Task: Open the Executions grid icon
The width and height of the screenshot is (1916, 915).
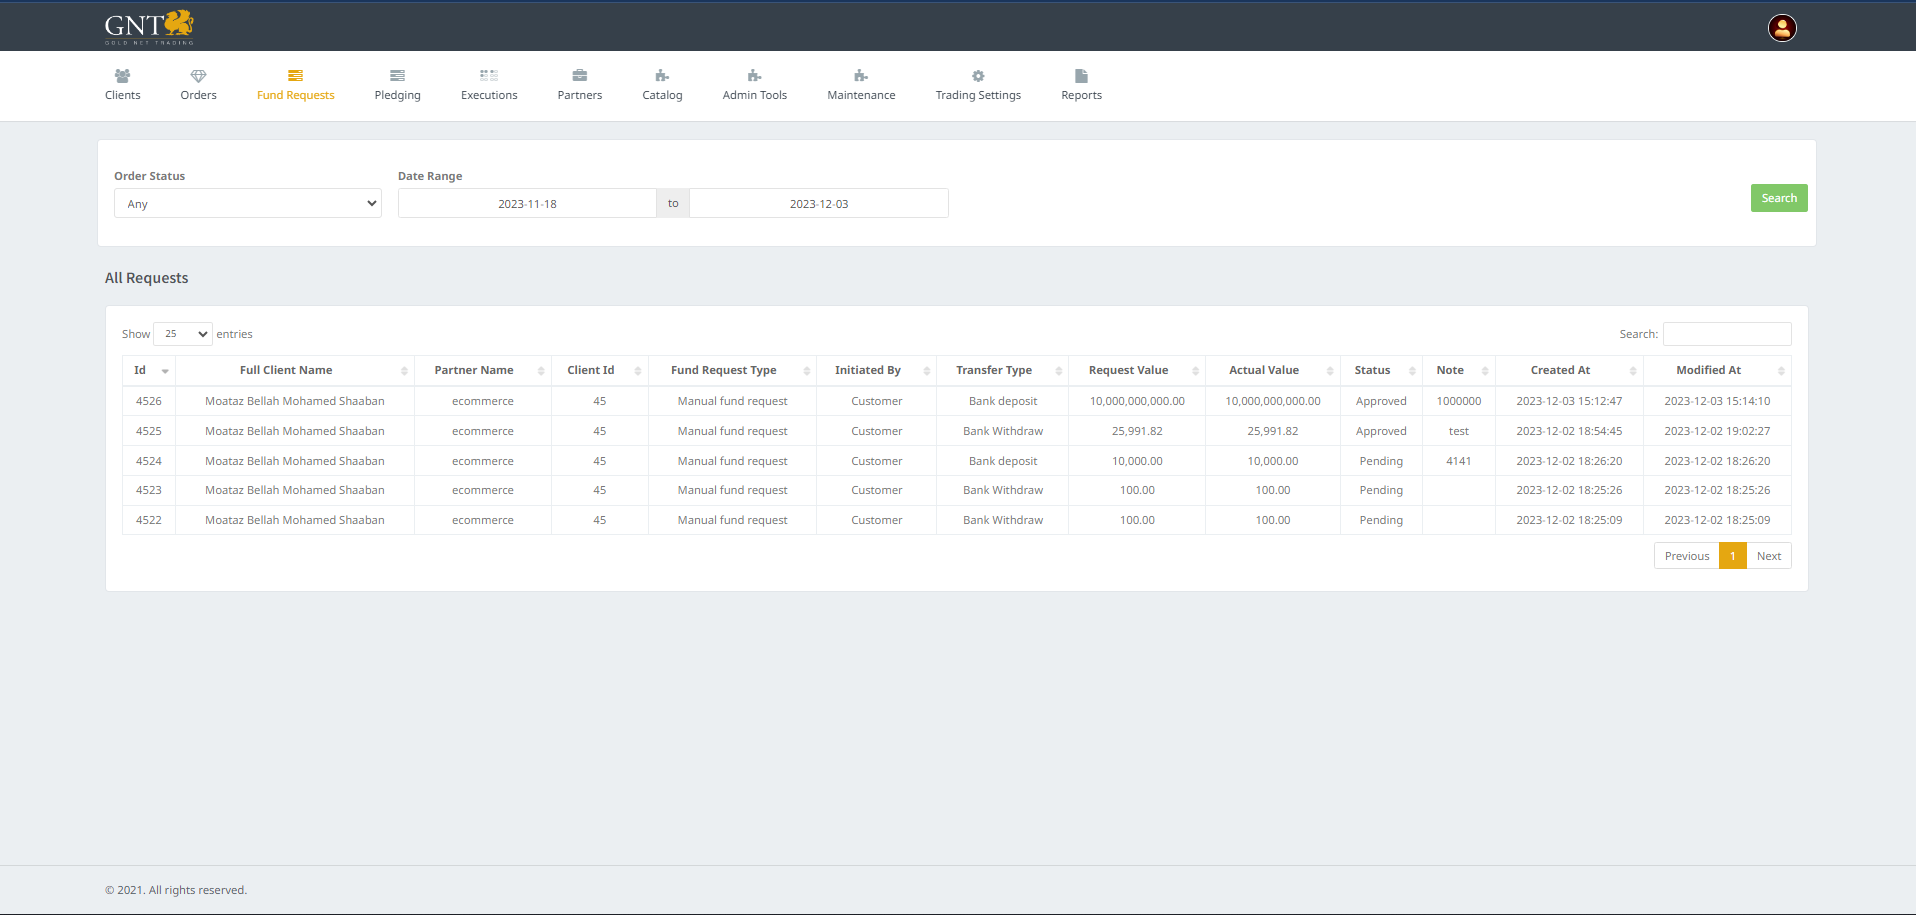Action: point(489,76)
